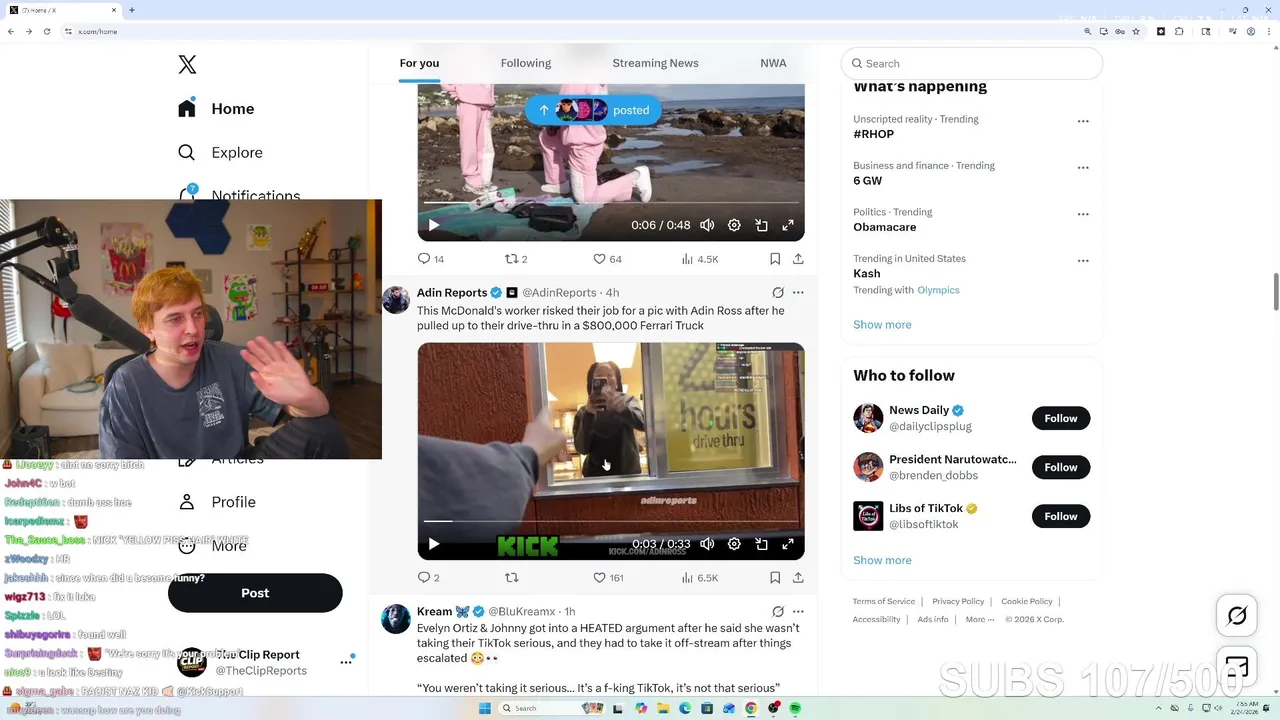The width and height of the screenshot is (1280, 720).
Task: Open settings on McDonald's video
Action: coord(734,544)
